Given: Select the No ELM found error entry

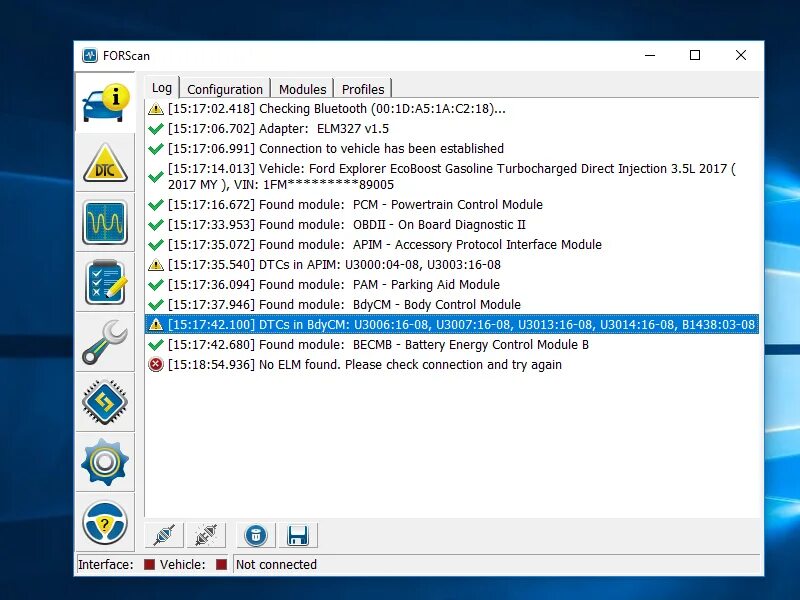Looking at the screenshot, I should point(452,364).
